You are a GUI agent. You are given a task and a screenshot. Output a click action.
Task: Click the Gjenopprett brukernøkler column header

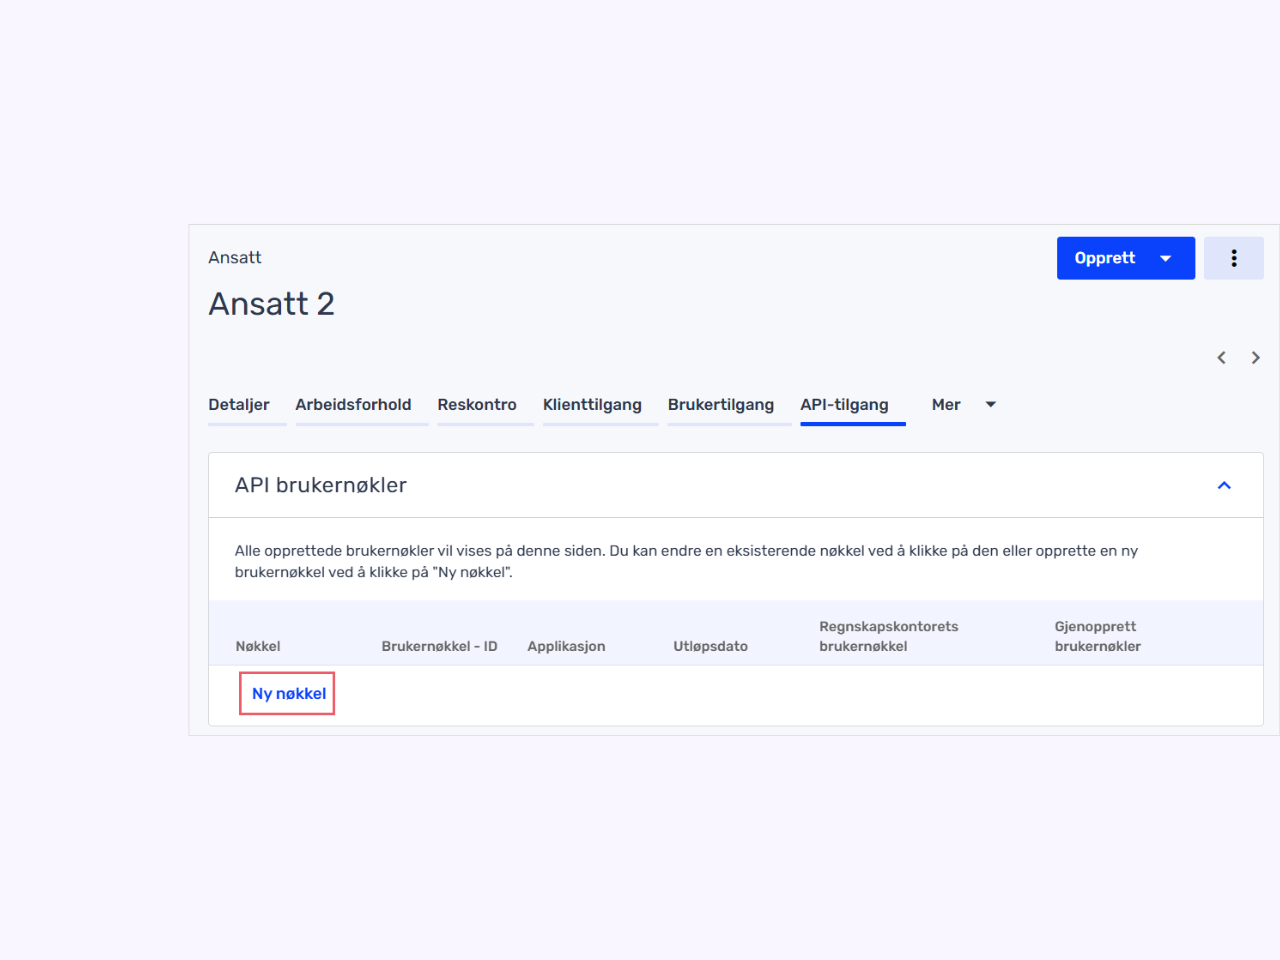1098,636
